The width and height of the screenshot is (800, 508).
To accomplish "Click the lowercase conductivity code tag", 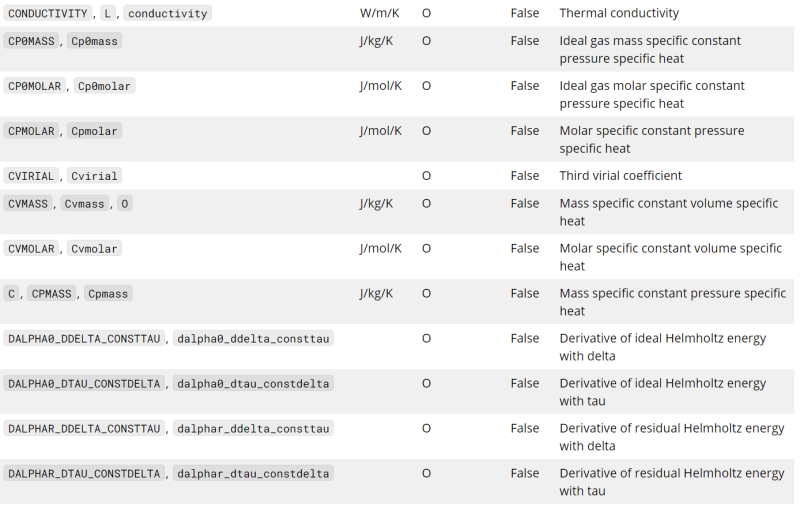I will [168, 14].
